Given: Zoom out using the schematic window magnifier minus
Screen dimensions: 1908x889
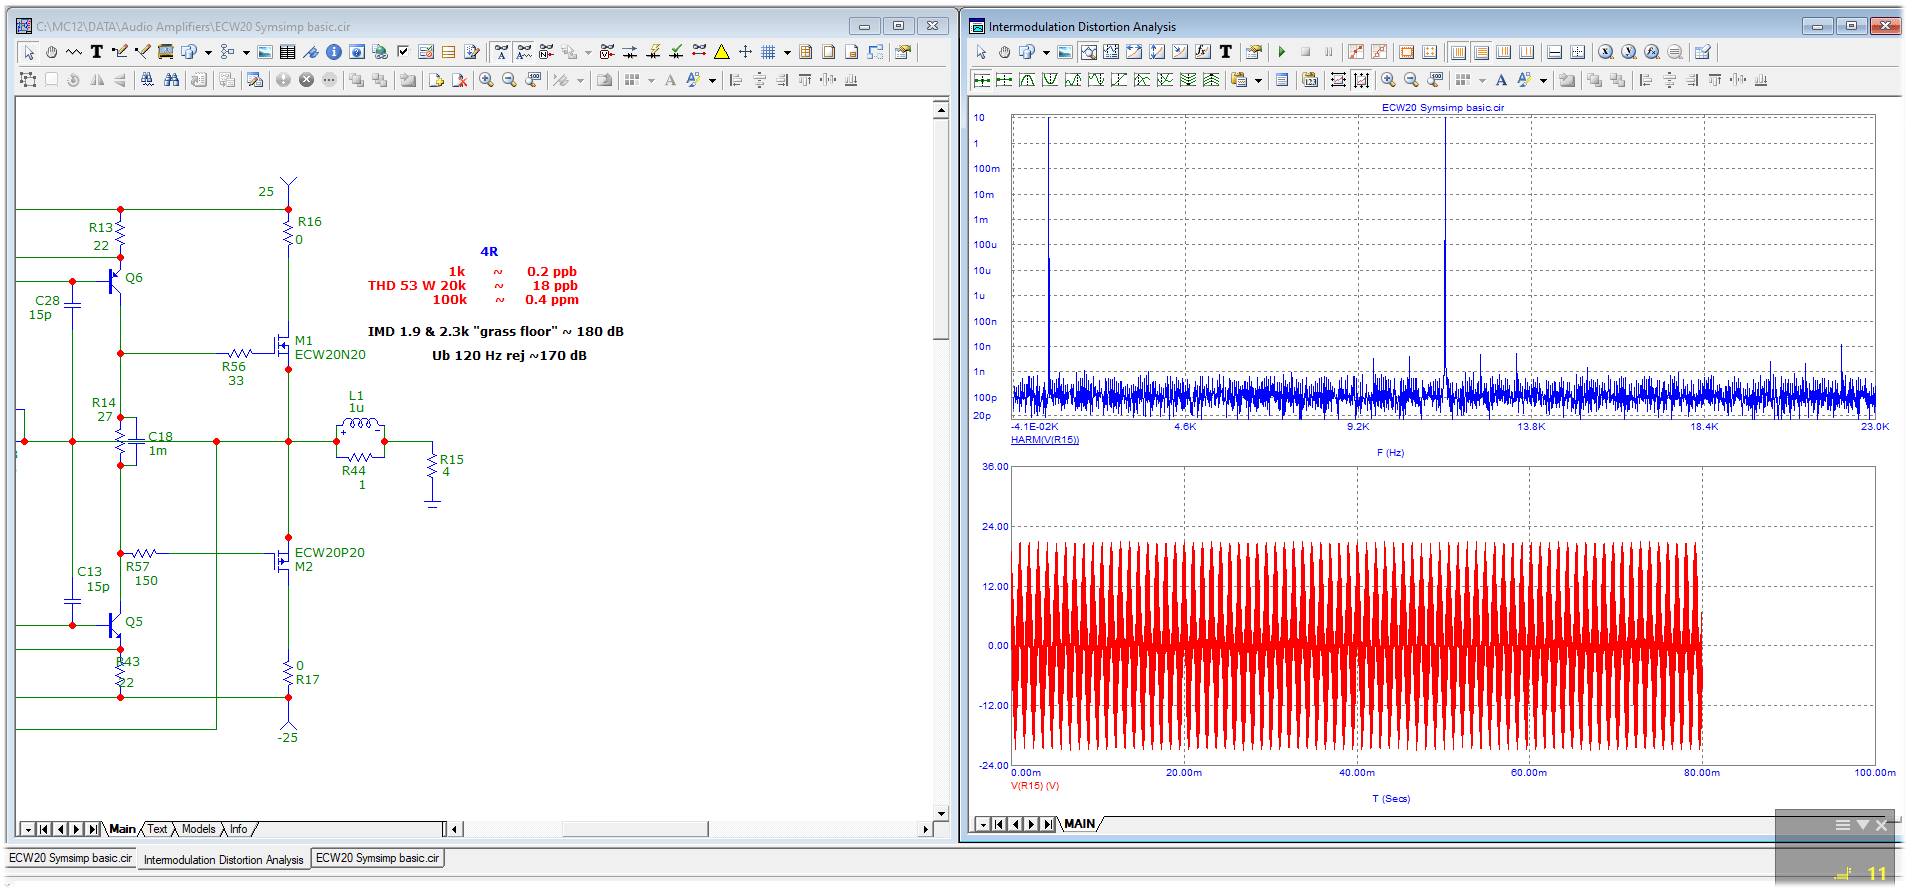Looking at the screenshot, I should point(509,80).
